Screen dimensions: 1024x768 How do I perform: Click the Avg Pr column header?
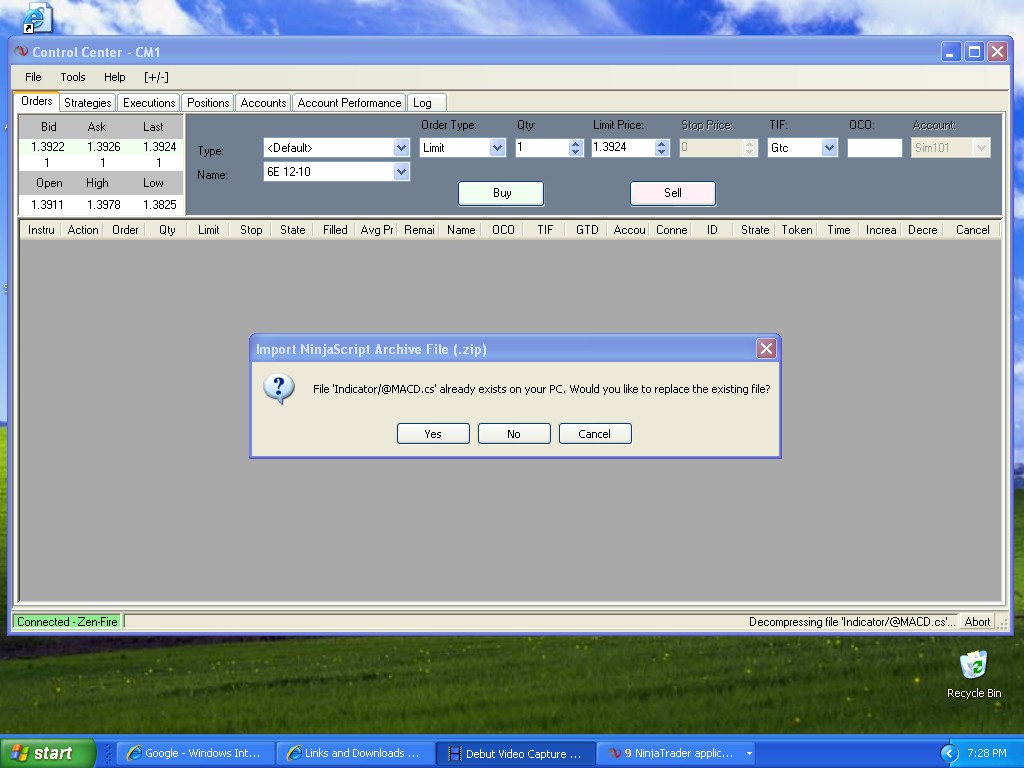click(x=377, y=230)
